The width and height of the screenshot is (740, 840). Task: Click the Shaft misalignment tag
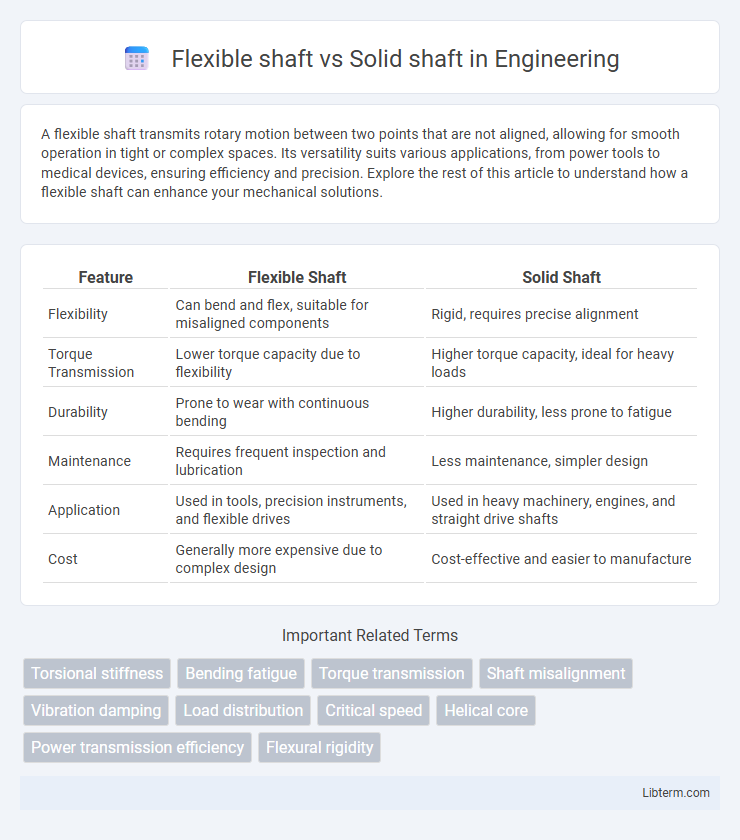point(556,673)
